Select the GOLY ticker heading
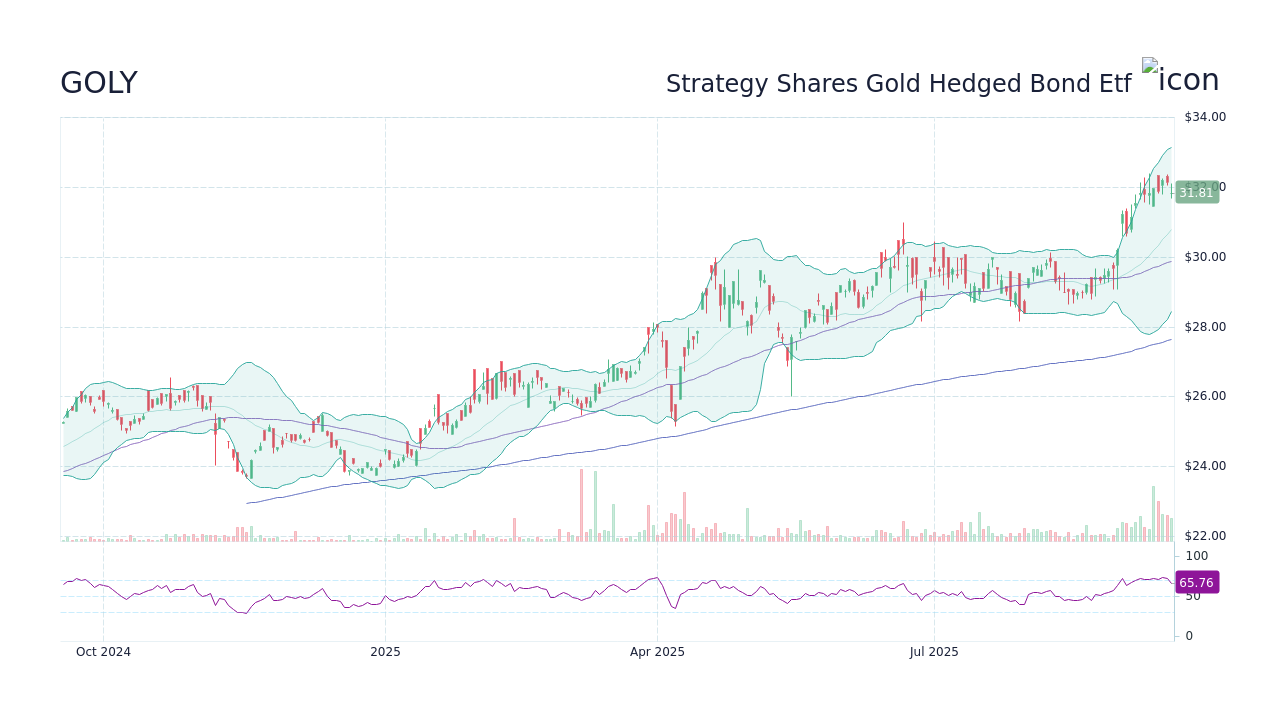This screenshot has height=720, width=1280. pos(98,82)
